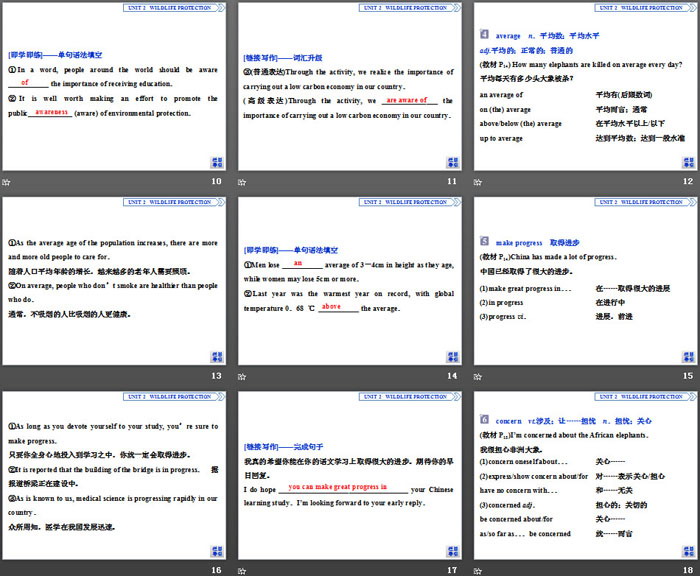Image resolution: width=700 pixels, height=576 pixels.
Task: Click the 'UNIT 2 WILDLIFE PROTECTION' banner on slide 17
Action: pos(410,397)
